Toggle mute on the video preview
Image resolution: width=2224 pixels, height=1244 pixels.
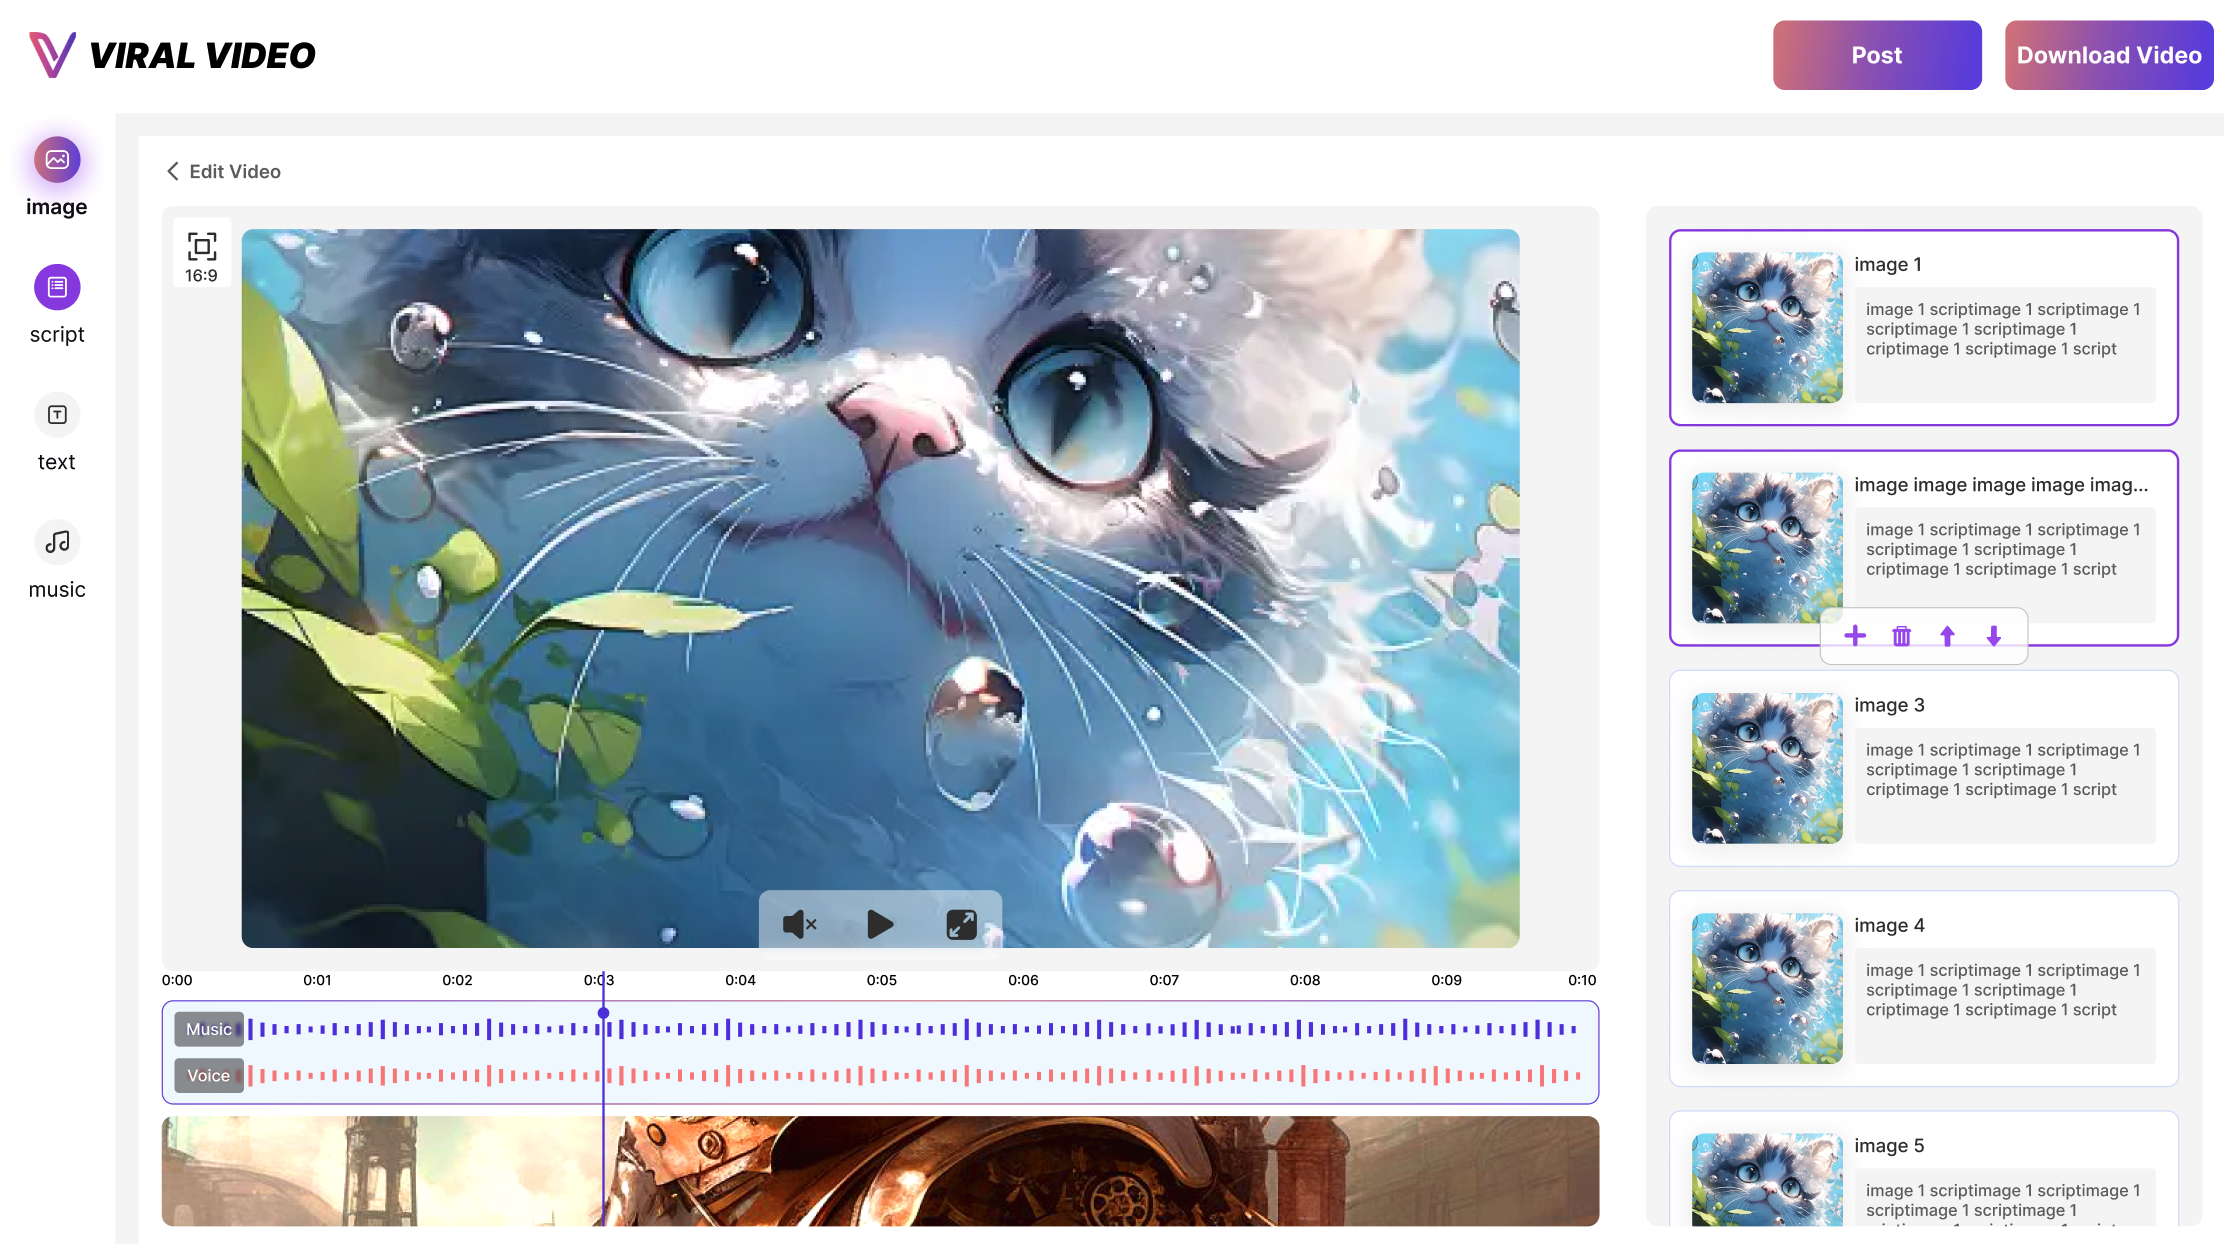tap(799, 924)
